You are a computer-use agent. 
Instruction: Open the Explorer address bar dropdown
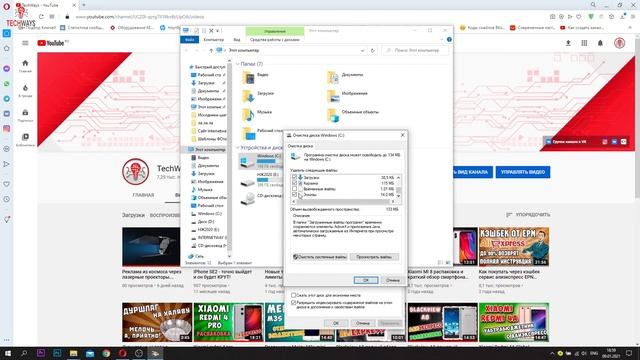(362, 51)
